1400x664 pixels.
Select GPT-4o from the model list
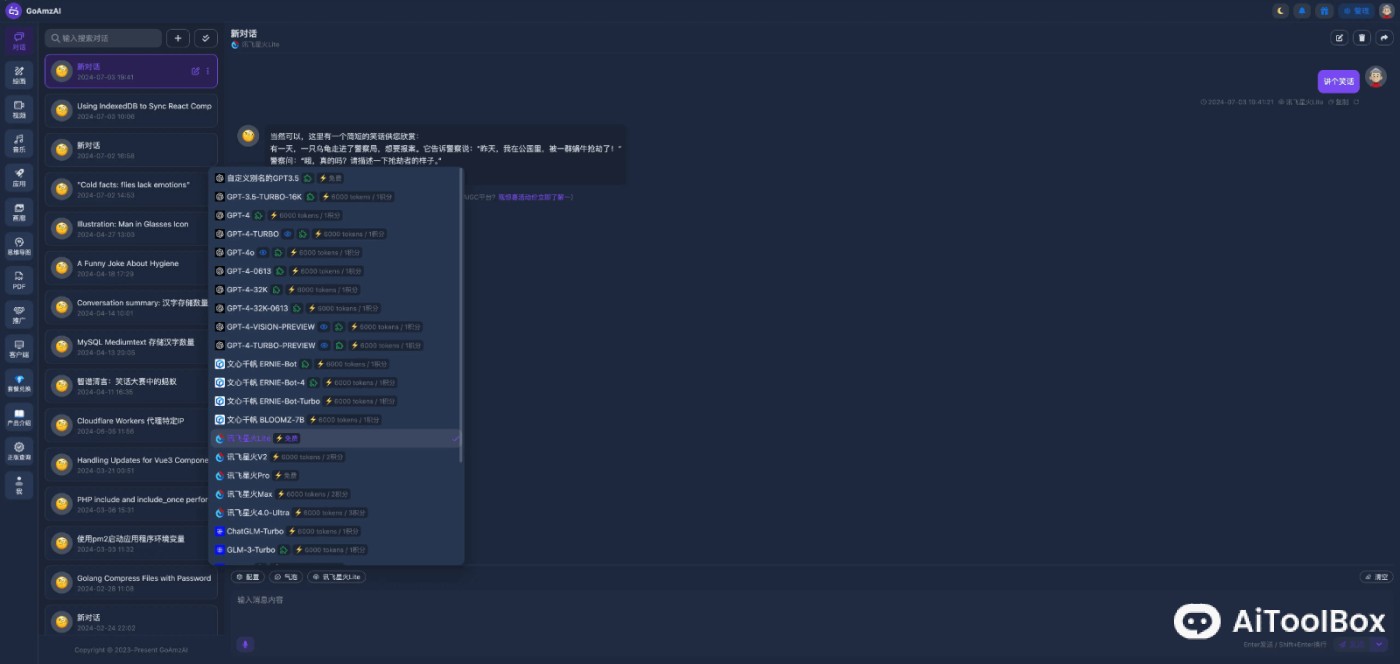[240, 252]
